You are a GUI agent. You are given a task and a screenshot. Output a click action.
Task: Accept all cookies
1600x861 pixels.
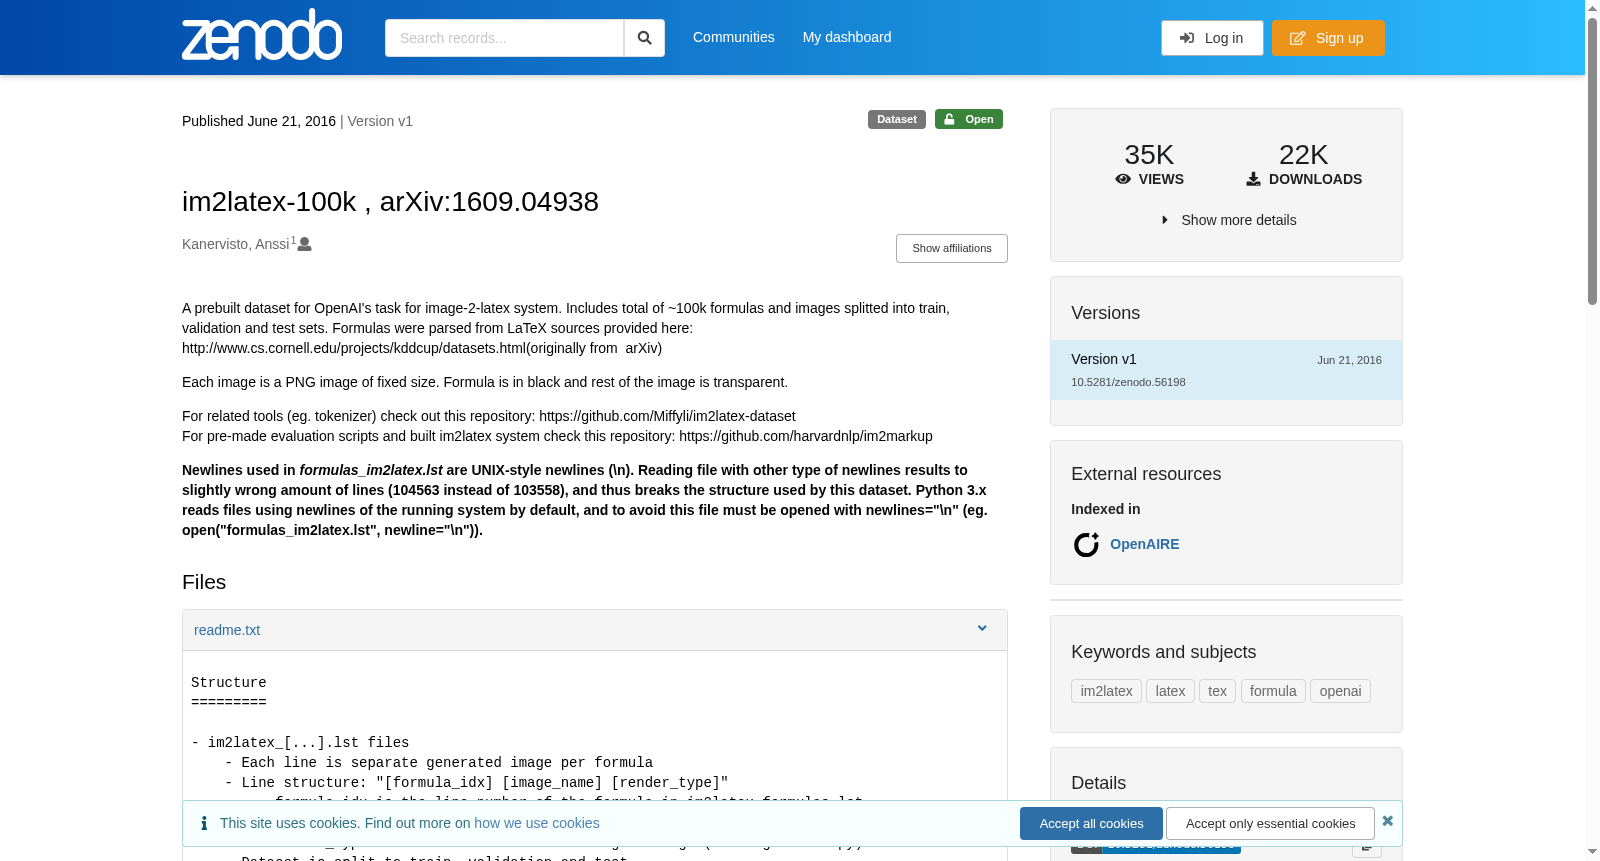(x=1091, y=823)
